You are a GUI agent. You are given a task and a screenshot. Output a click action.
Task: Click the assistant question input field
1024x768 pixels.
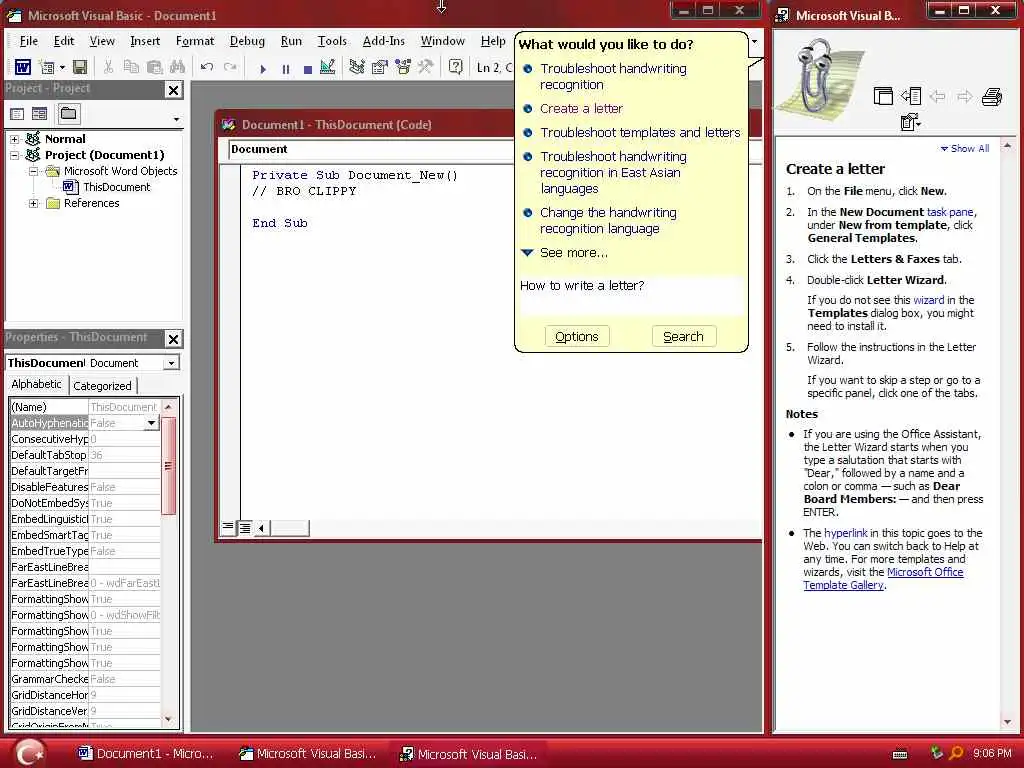[x=630, y=295]
